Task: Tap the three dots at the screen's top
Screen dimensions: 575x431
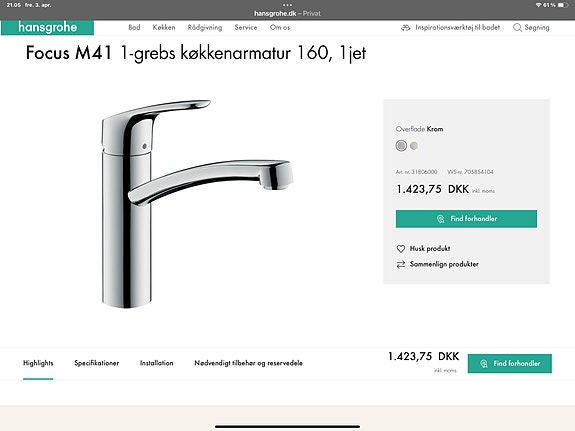Action: (x=288, y=5)
